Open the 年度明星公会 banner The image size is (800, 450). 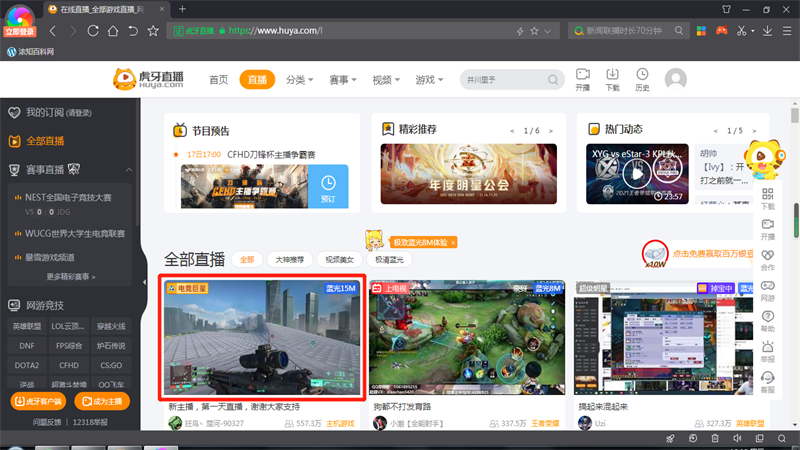tap(468, 174)
